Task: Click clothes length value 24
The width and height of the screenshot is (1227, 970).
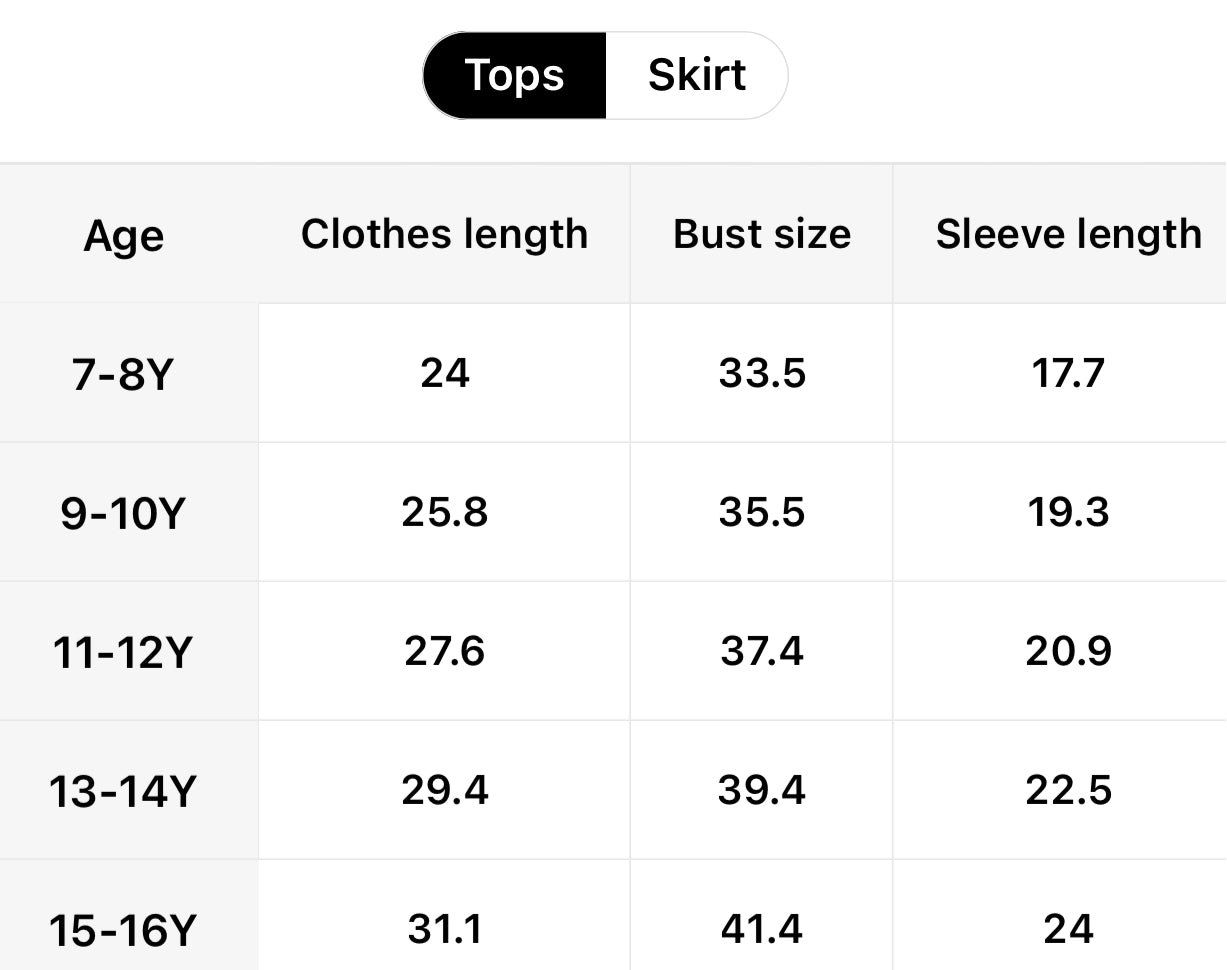Action: [x=444, y=373]
